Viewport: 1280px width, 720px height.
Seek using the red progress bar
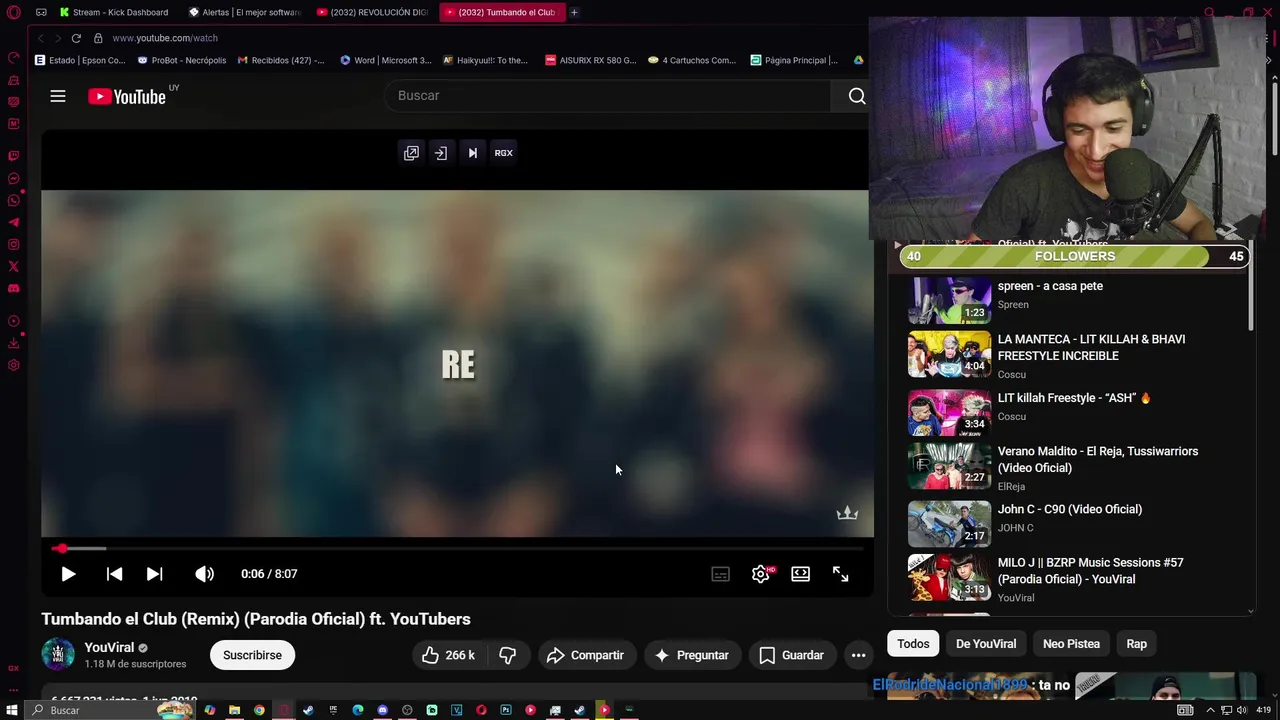click(x=457, y=548)
